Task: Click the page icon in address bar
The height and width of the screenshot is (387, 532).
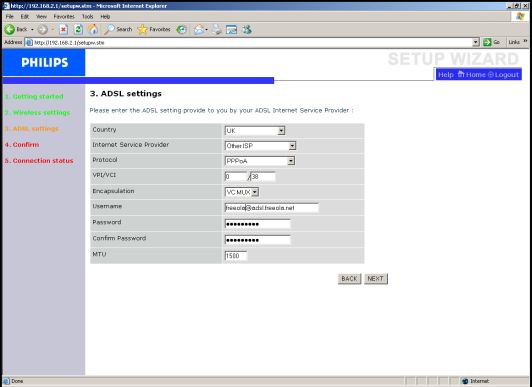Action: pos(30,42)
